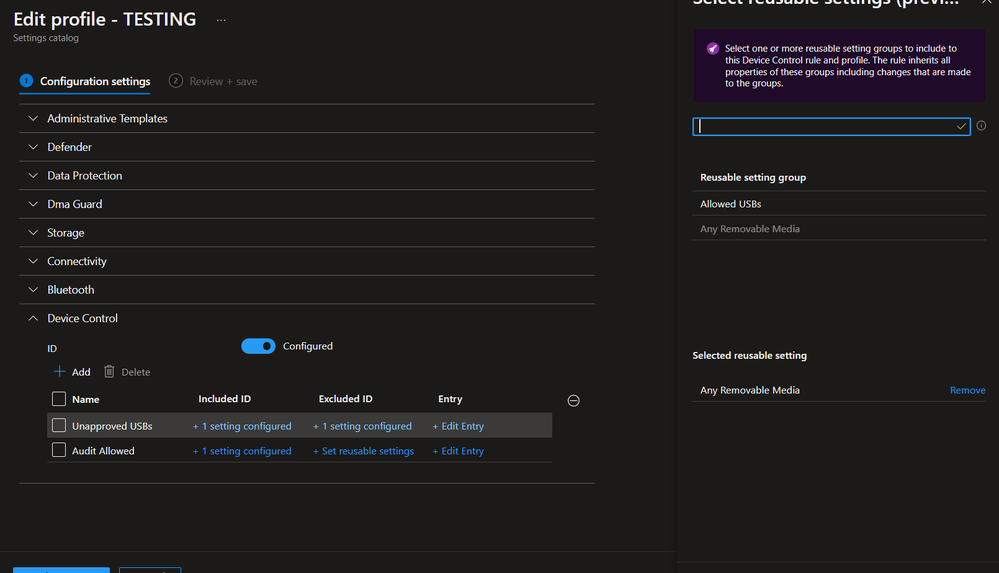The height and width of the screenshot is (573, 999).
Task: Go to the Review + save step
Action: 213,82
